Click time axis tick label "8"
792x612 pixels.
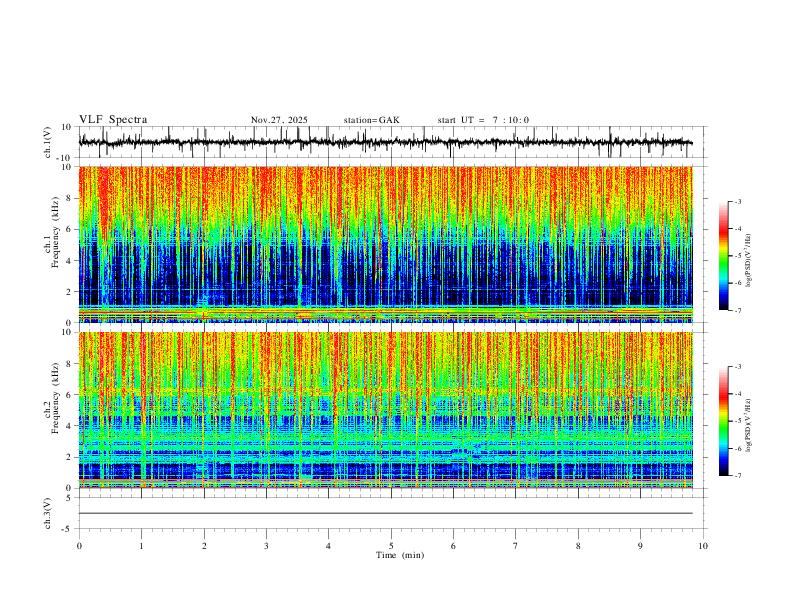pos(578,546)
